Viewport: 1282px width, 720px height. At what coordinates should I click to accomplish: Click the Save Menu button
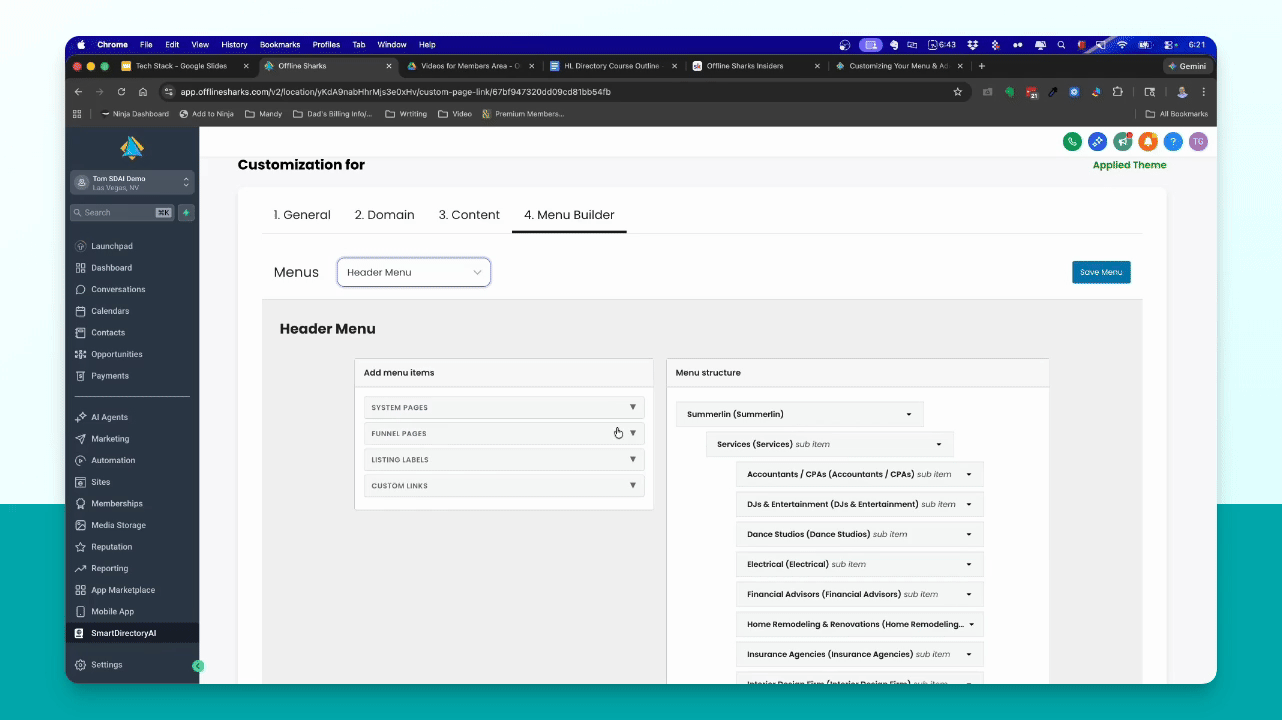(1101, 272)
